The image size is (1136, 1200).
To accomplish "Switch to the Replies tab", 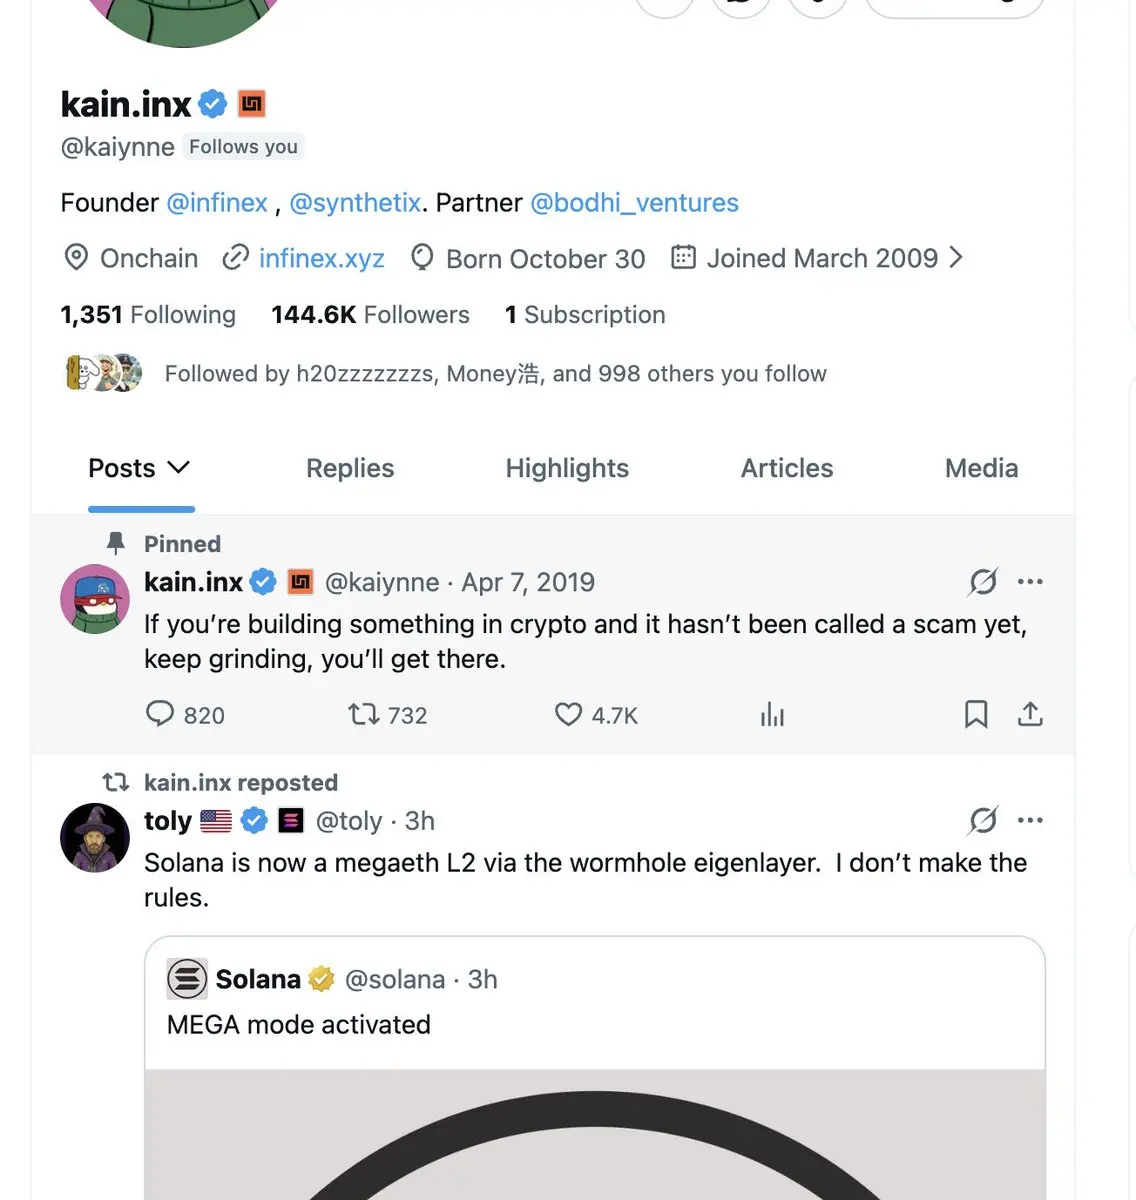I will point(350,468).
